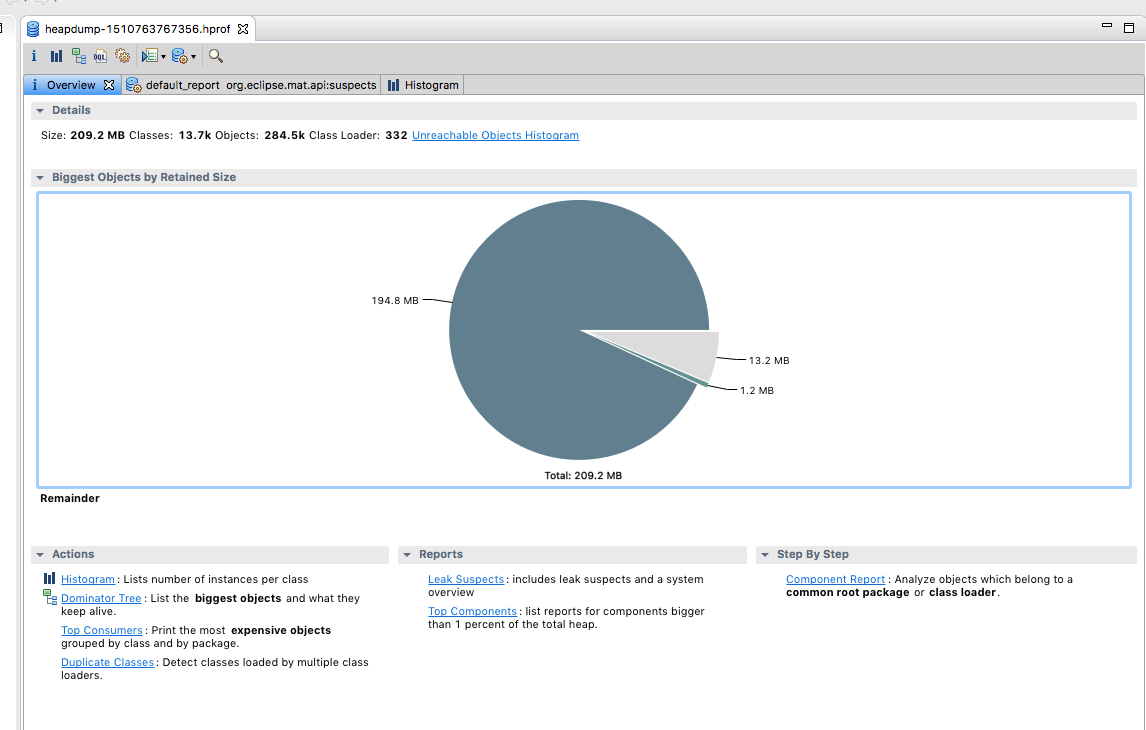Collapse Biggest Objects by Retained Size section
1146x730 pixels.
[40, 177]
